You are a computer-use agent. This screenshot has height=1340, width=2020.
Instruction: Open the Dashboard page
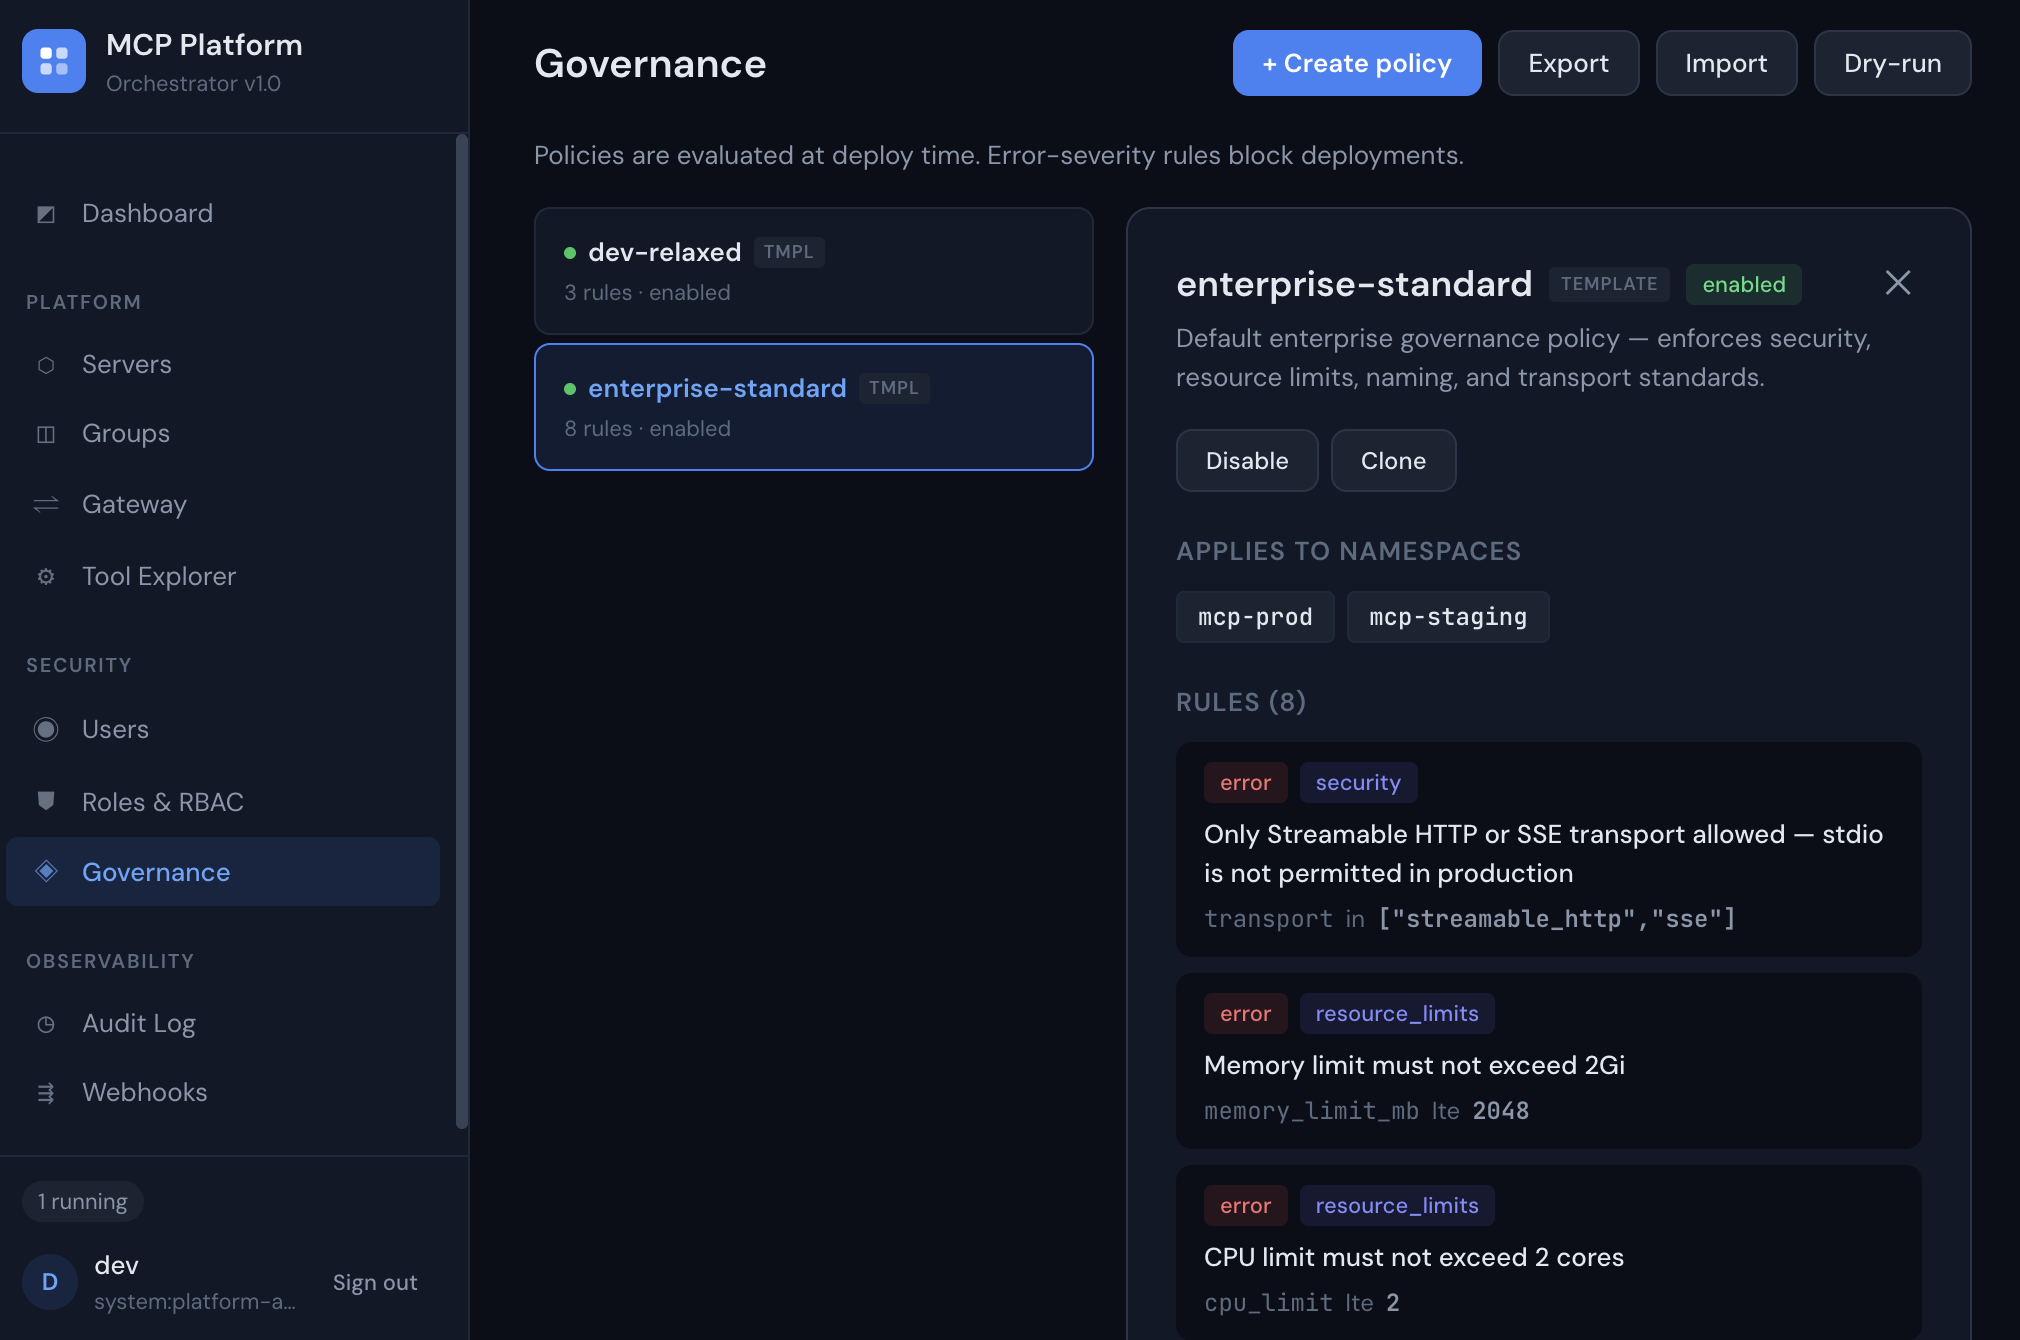(x=223, y=213)
